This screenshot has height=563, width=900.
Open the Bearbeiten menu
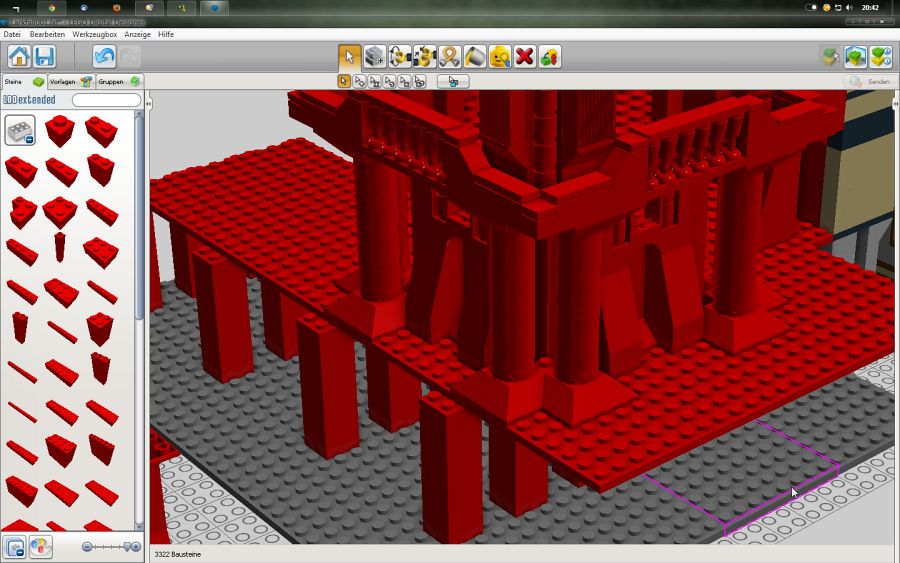pyautogui.click(x=47, y=34)
